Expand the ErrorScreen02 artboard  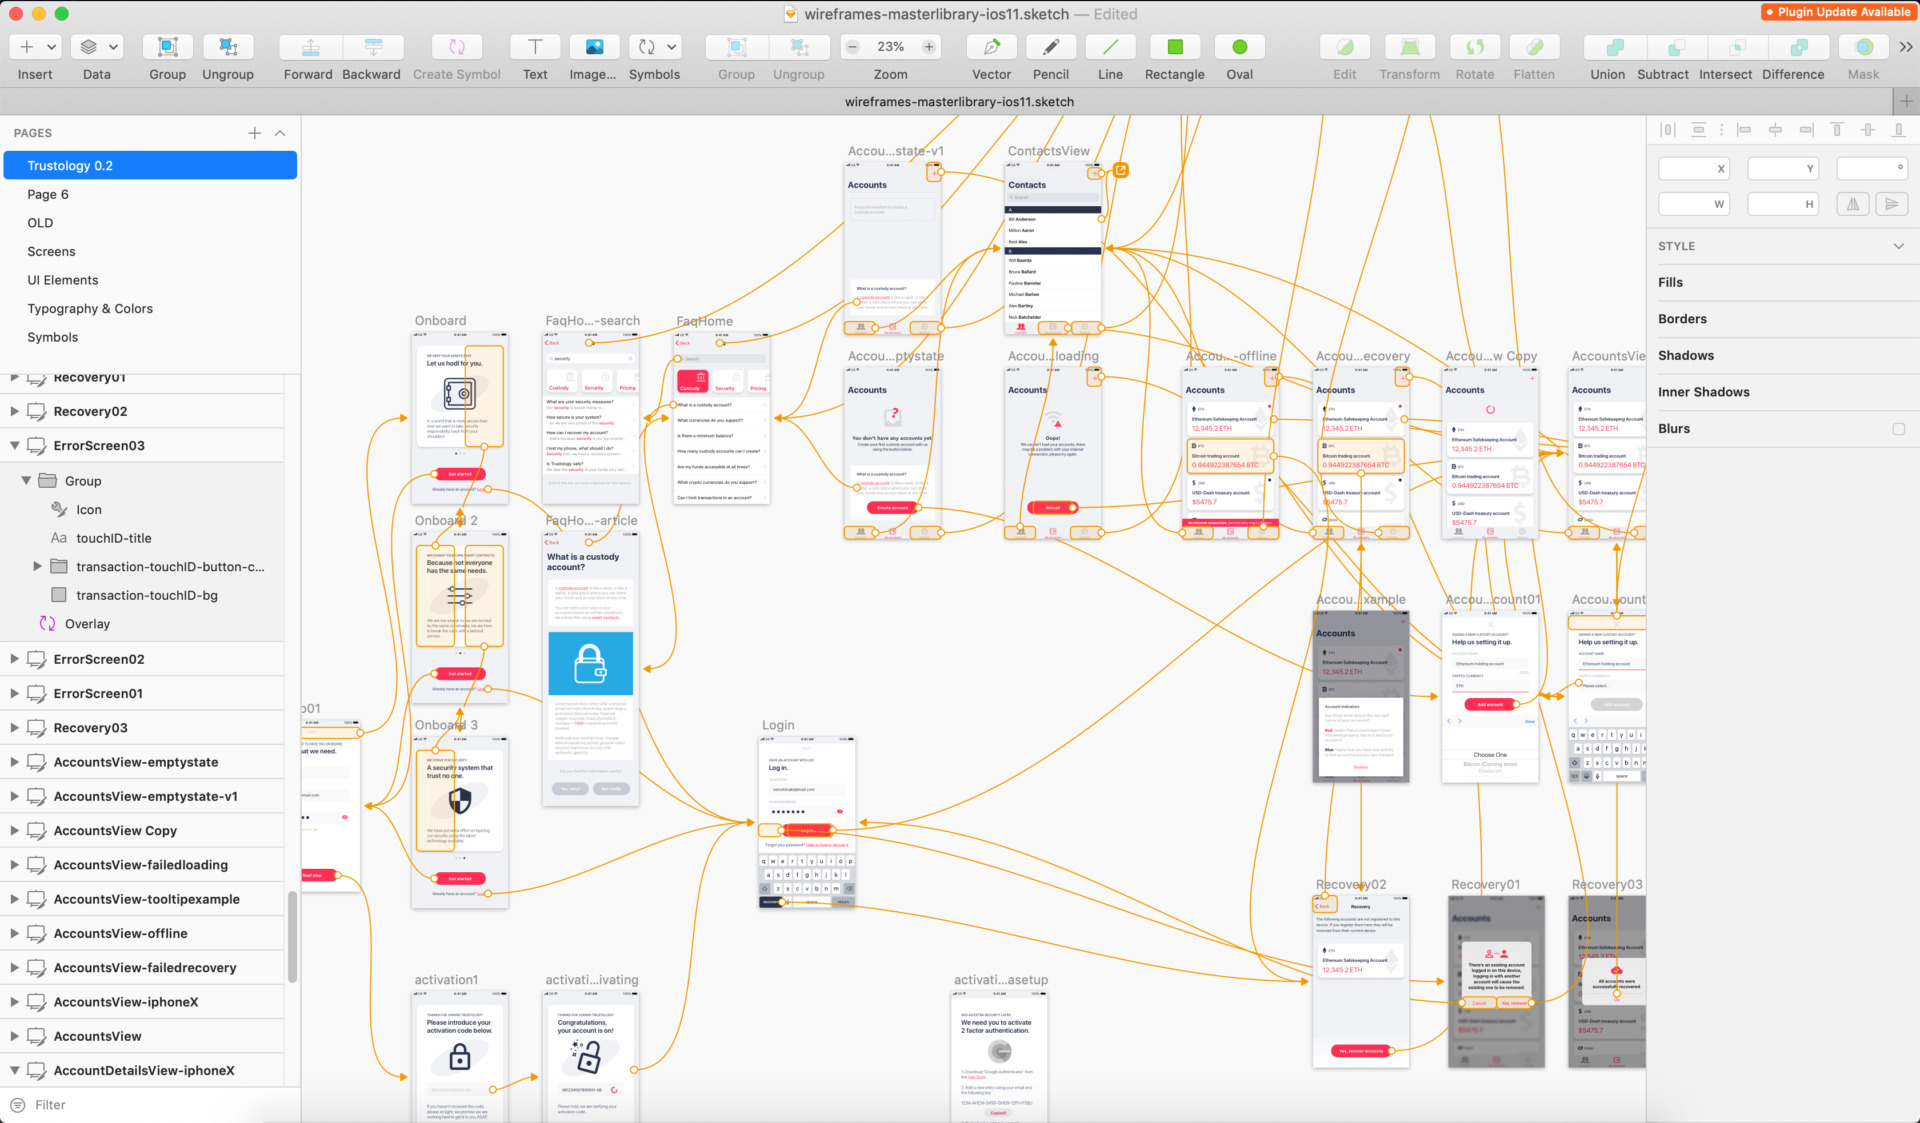[15, 659]
